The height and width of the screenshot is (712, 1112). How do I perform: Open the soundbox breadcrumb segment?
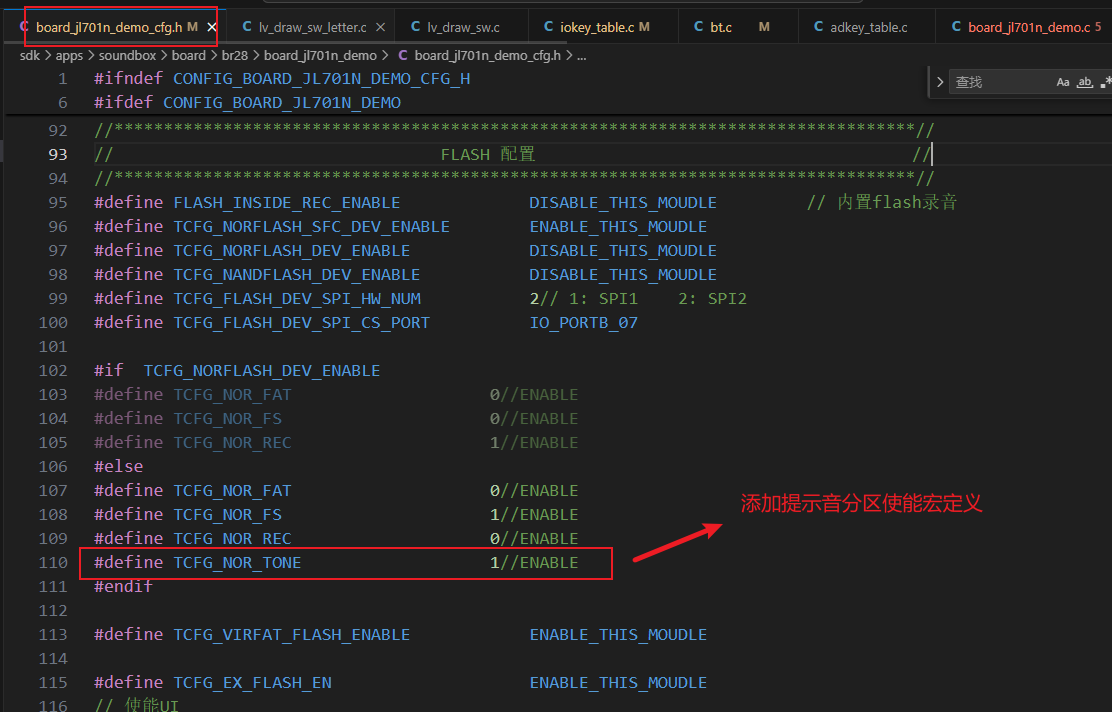pos(128,55)
